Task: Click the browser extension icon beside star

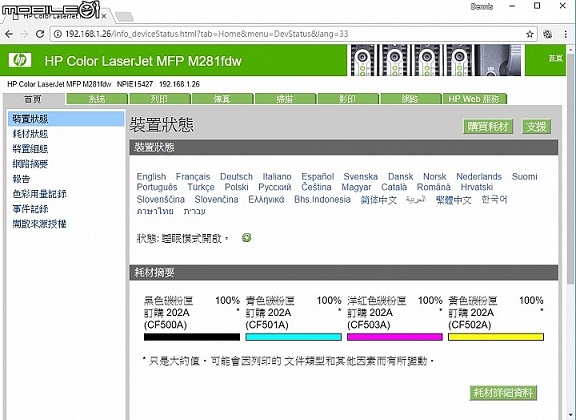Action: tap(547, 34)
